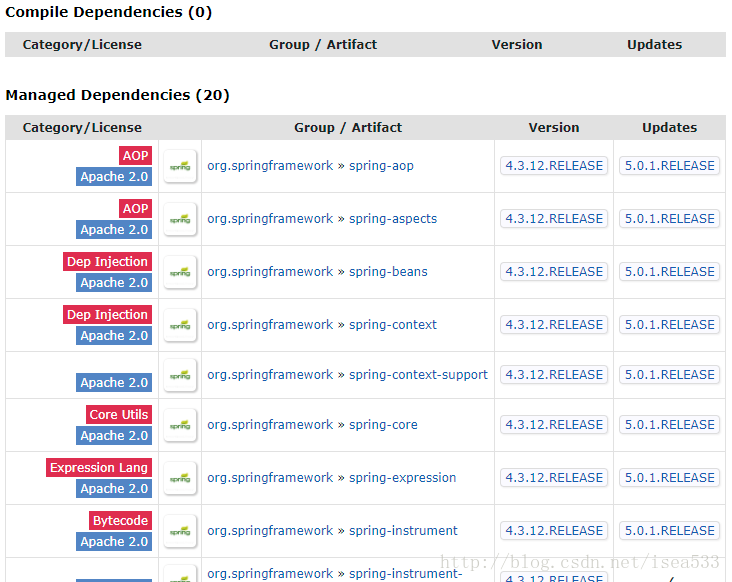Select the Spring logo icon in spring-context-support row

(x=180, y=375)
